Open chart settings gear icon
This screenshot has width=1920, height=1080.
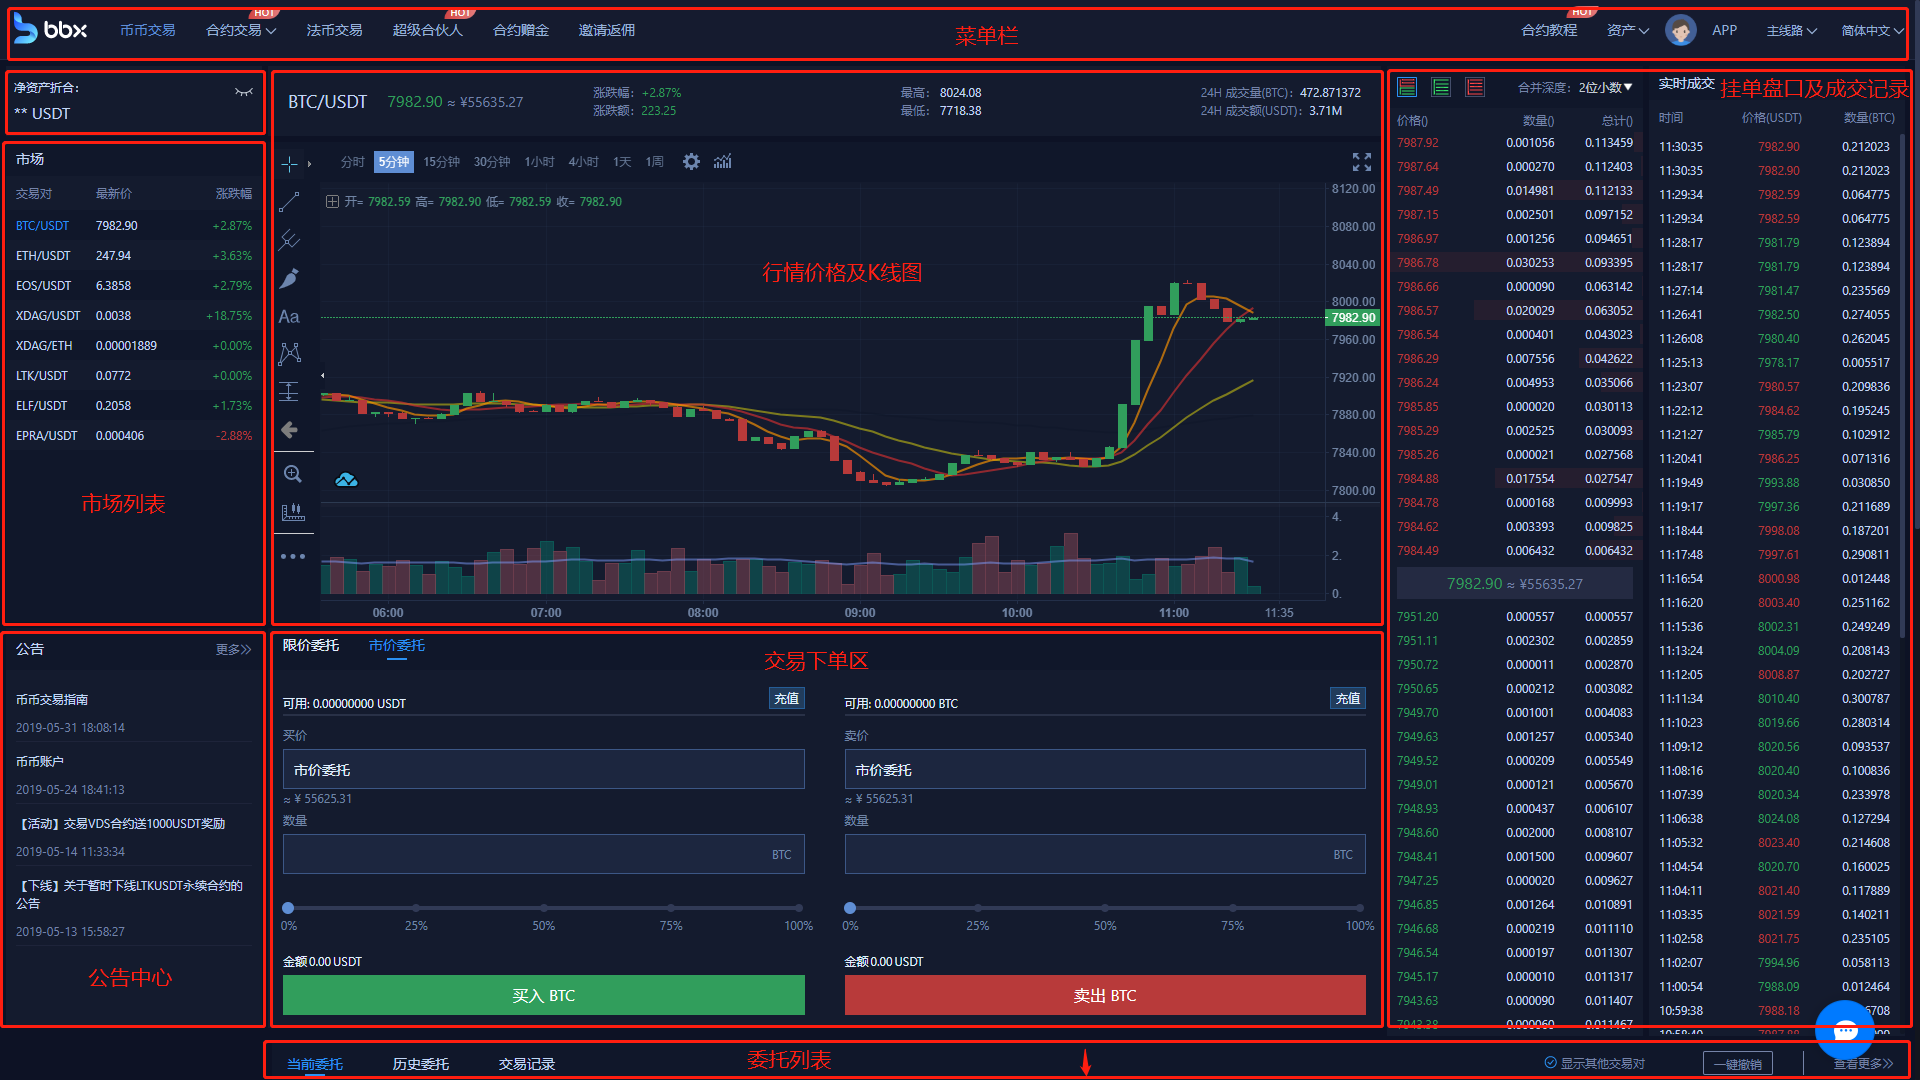coord(691,161)
